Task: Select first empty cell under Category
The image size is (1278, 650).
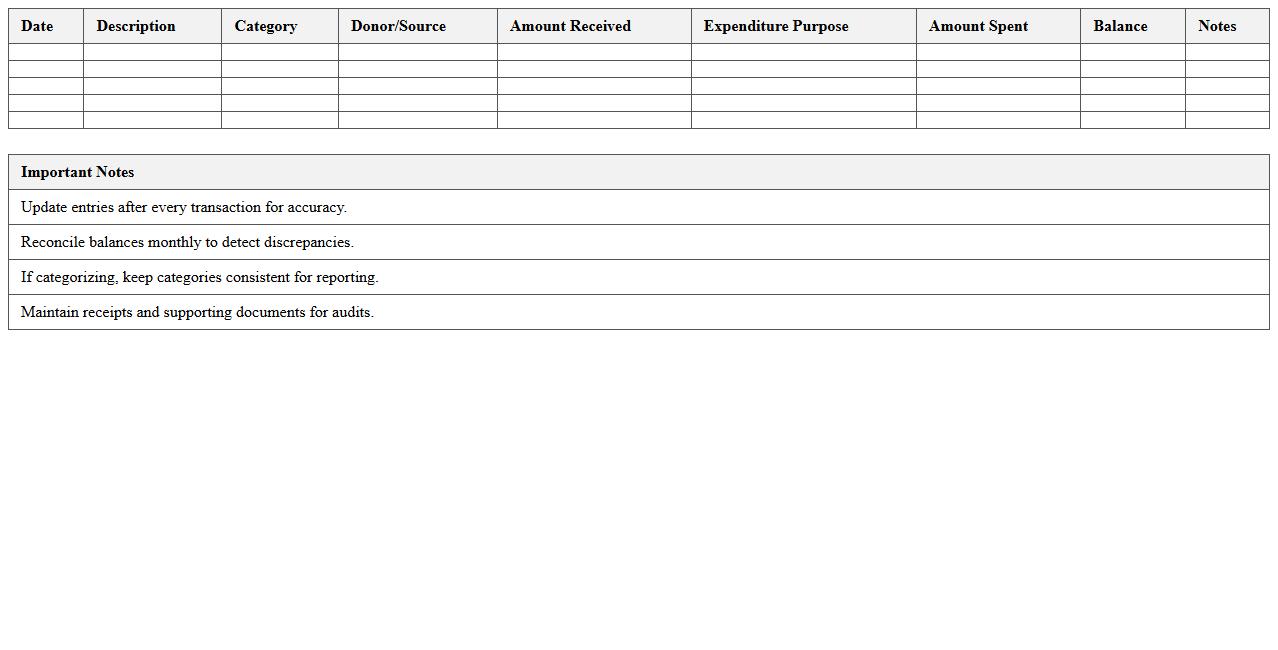Action: [x=279, y=52]
